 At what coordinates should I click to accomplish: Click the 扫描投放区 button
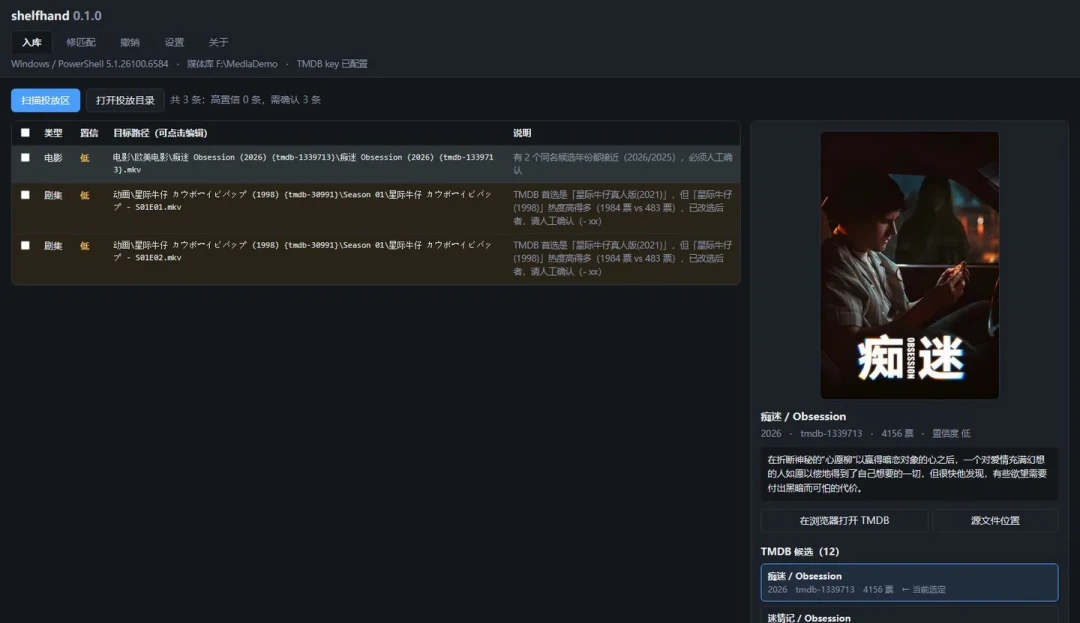coord(45,101)
